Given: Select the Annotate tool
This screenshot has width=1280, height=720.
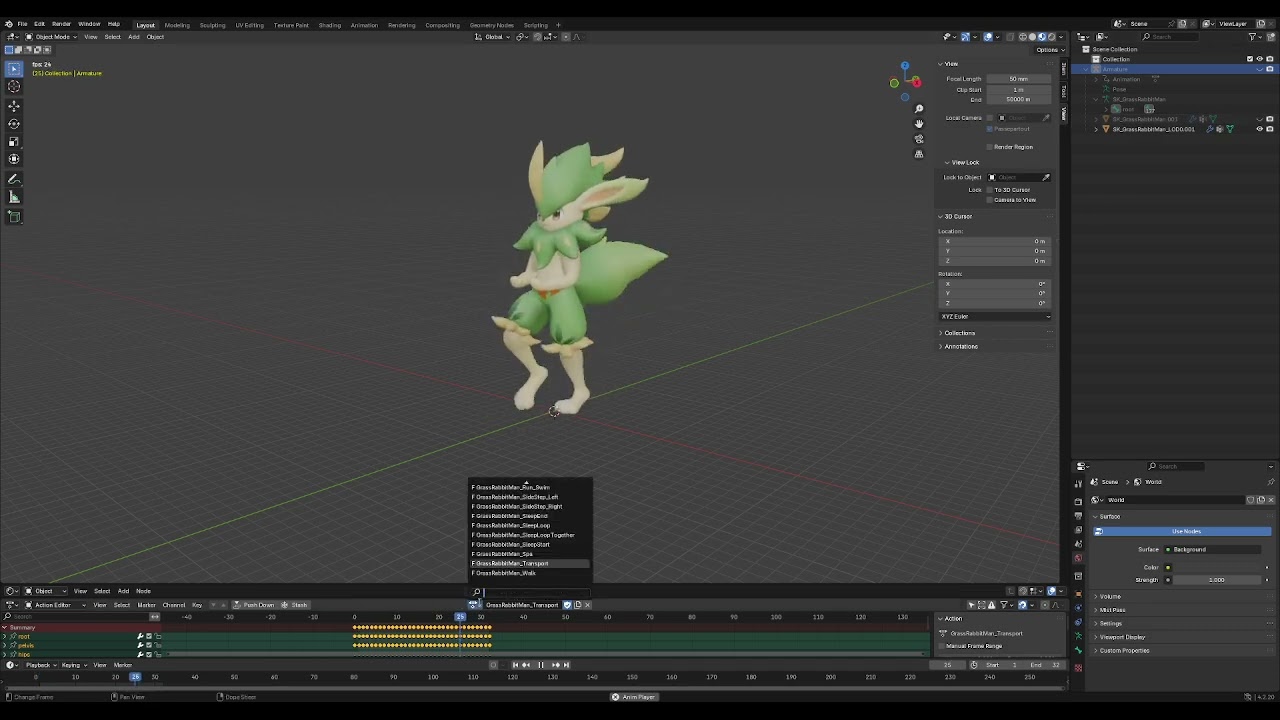Looking at the screenshot, I should click(14, 179).
